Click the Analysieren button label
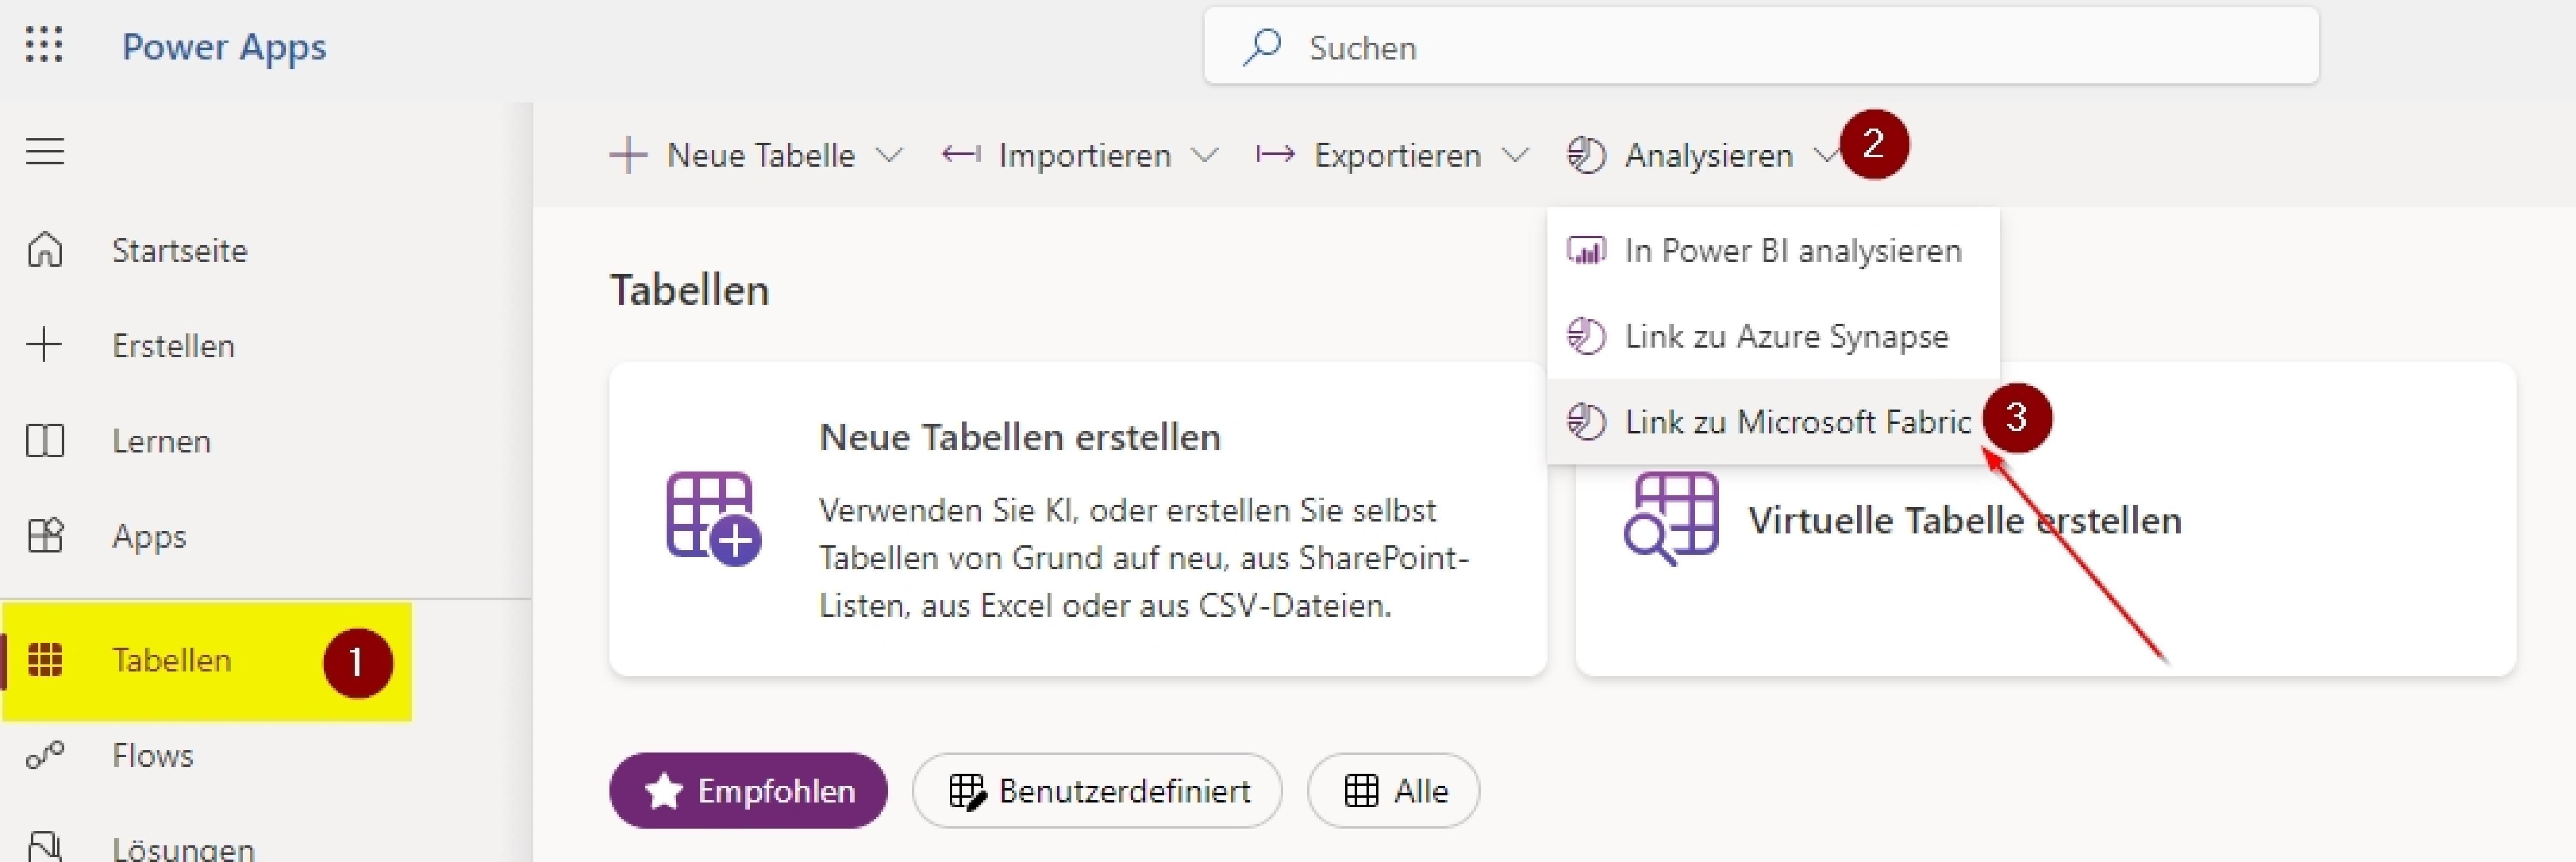Viewport: 2576px width, 862px height. pyautogui.click(x=1709, y=155)
